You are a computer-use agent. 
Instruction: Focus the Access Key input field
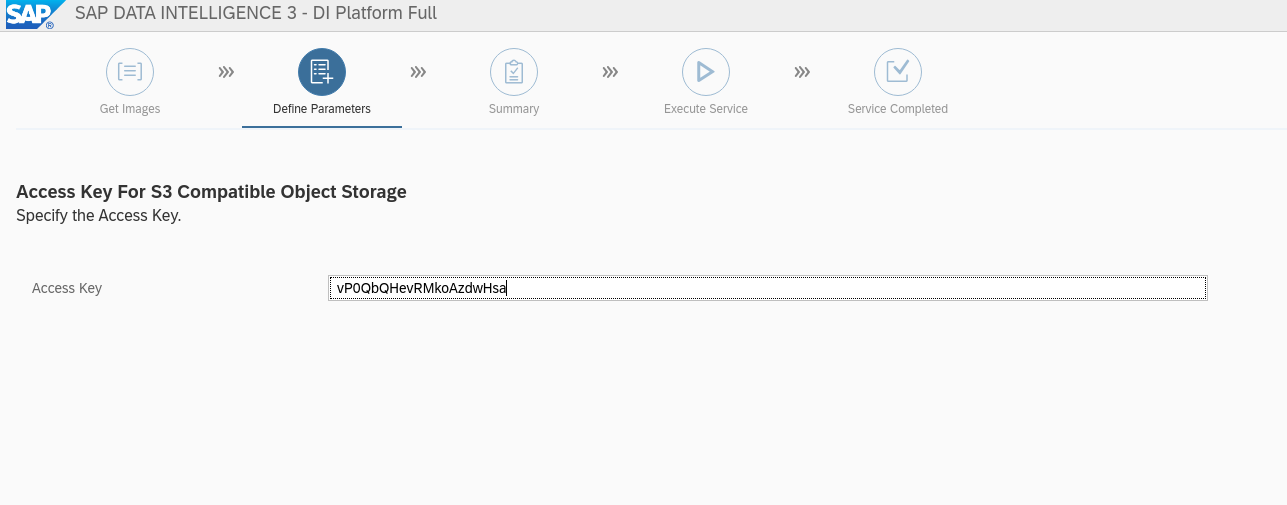(768, 288)
